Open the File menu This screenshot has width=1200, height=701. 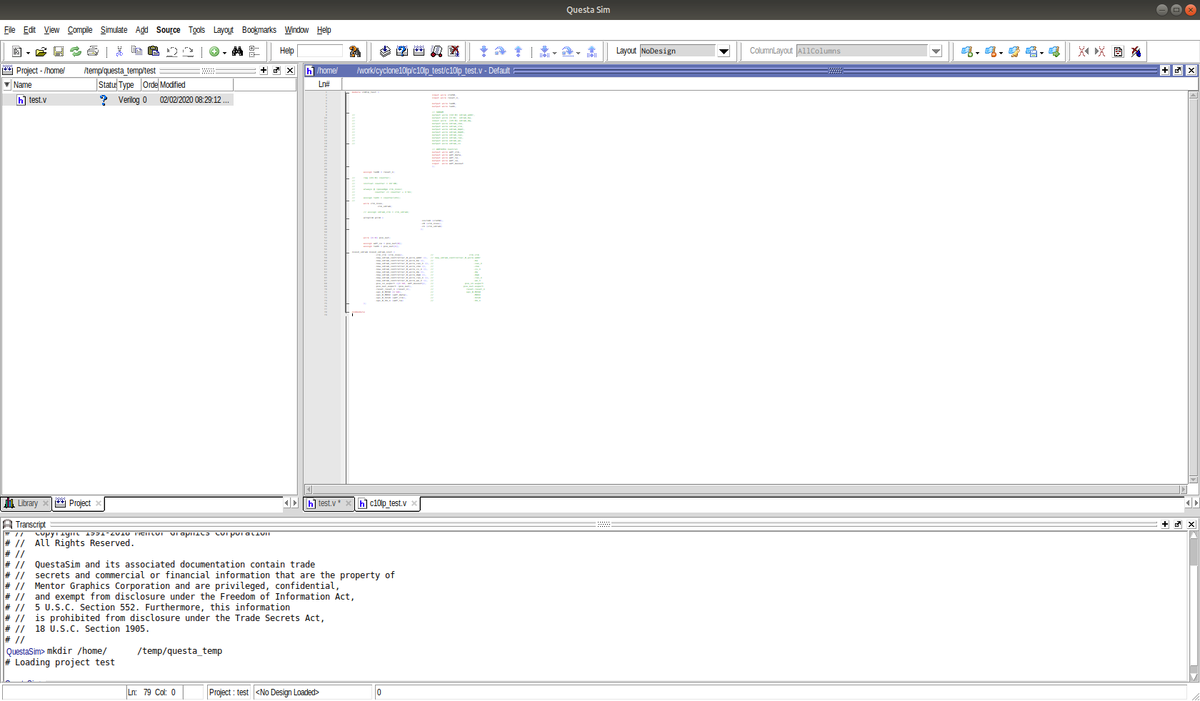[10, 30]
